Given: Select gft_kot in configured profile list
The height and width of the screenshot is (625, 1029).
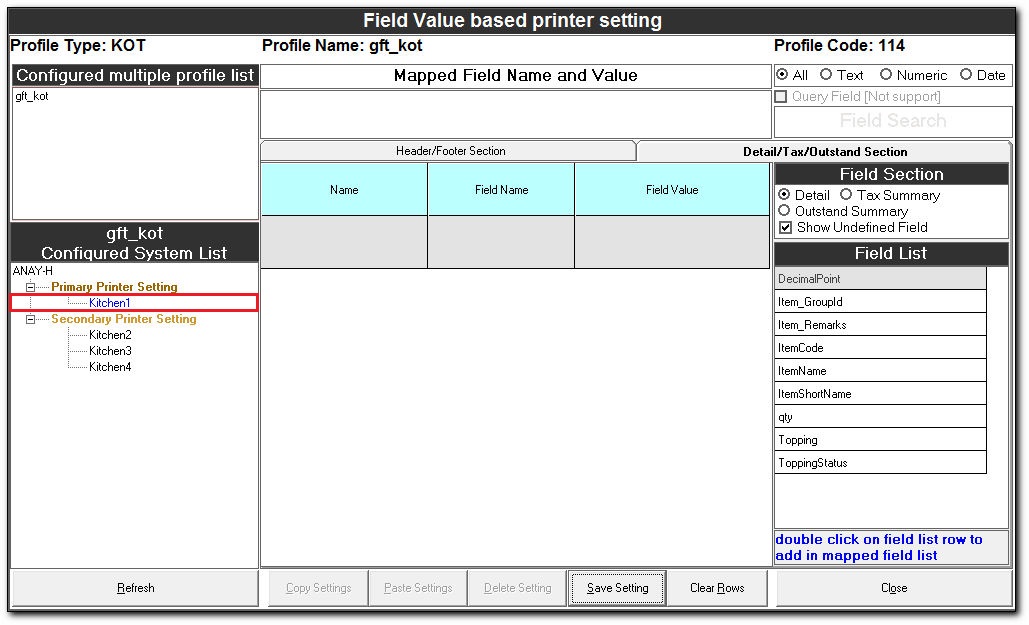Looking at the screenshot, I should coord(32,96).
